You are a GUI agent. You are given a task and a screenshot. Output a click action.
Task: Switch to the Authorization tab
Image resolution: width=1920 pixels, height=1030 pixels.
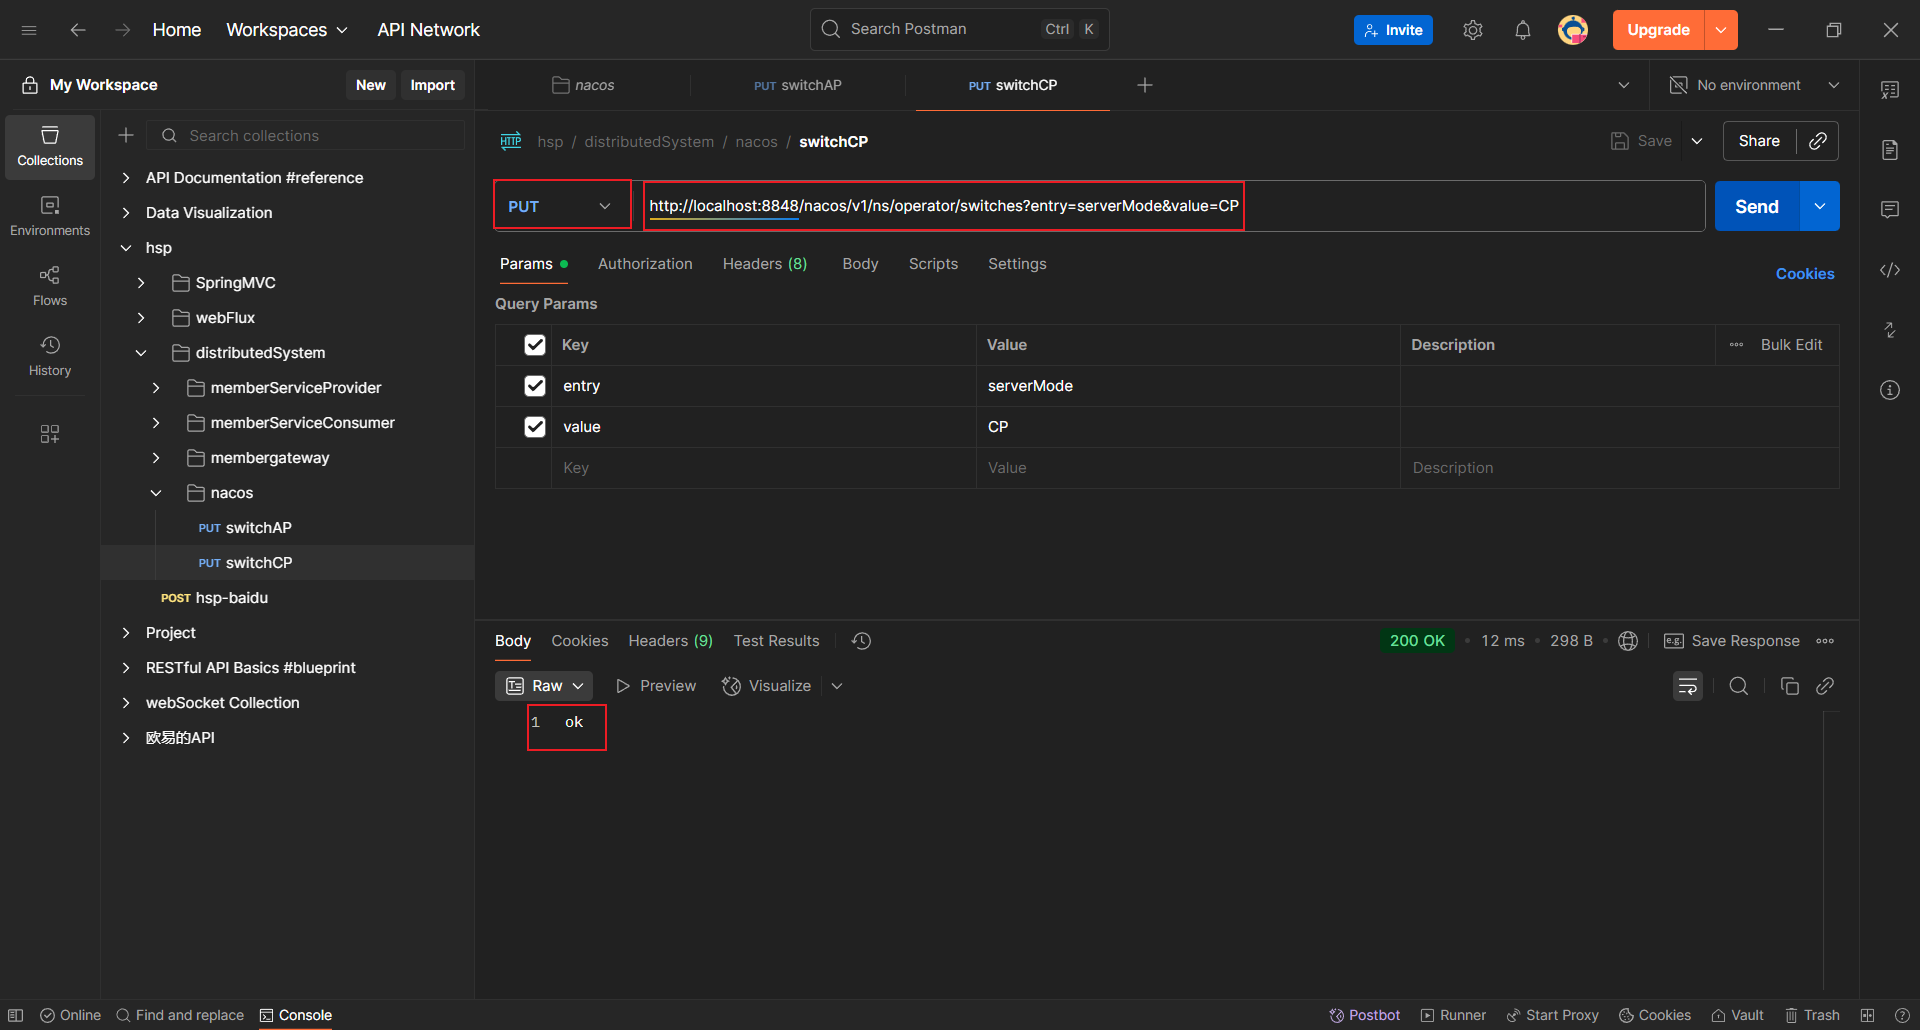(x=644, y=264)
